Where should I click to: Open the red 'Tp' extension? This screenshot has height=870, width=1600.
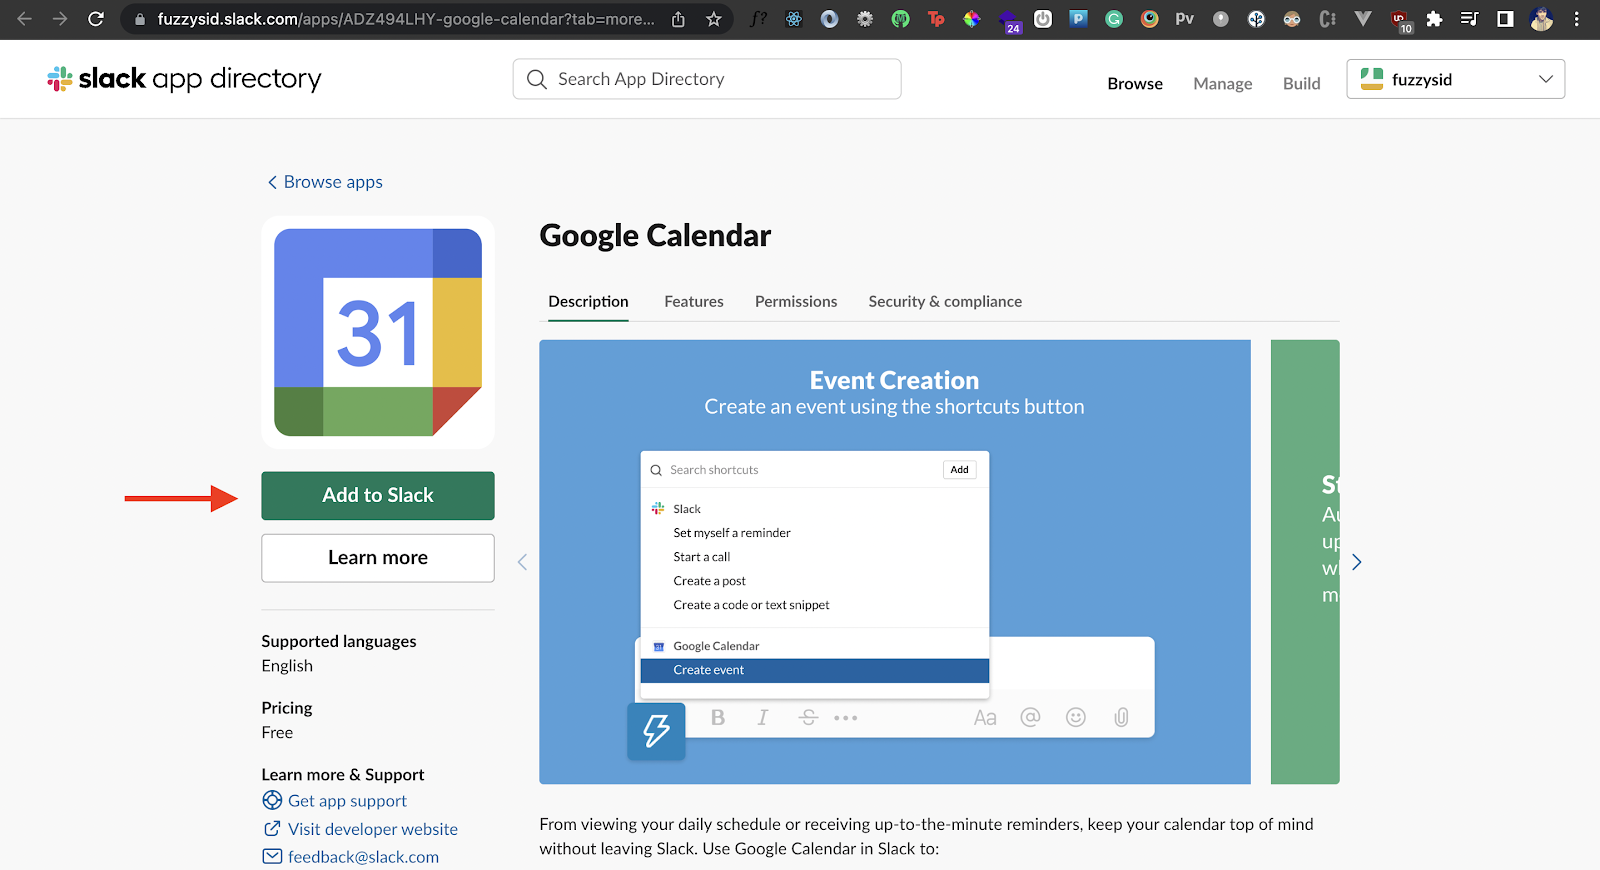(936, 19)
